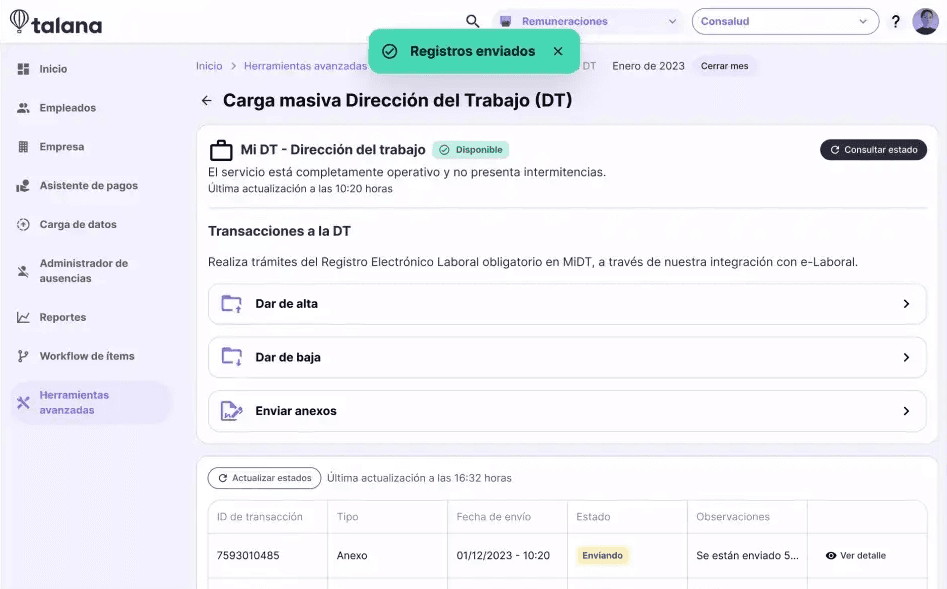
Task: Click the Workflow de ítems icon
Action: pos(22,355)
